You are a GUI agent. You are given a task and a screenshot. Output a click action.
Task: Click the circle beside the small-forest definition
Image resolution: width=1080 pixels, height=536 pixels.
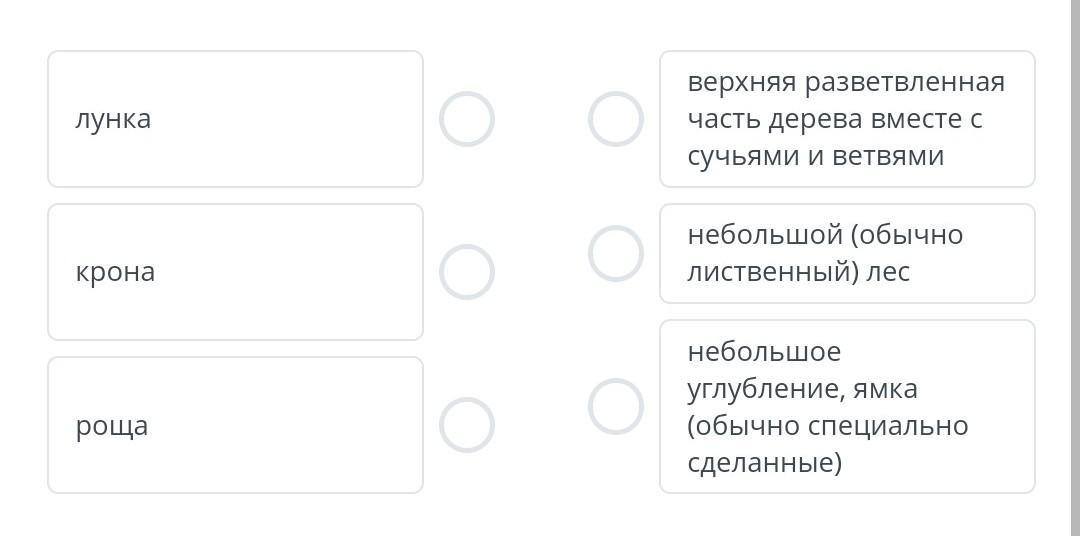[x=615, y=253]
